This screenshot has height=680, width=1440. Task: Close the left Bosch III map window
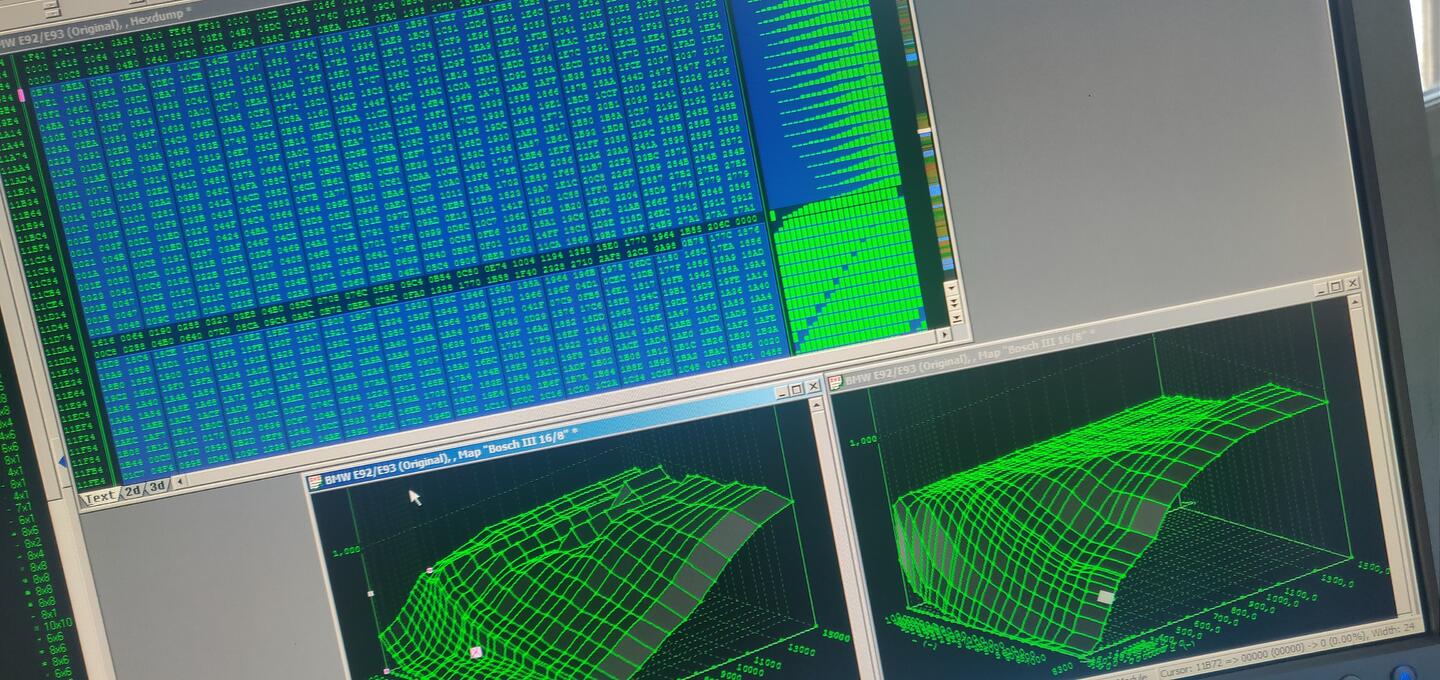pos(812,387)
